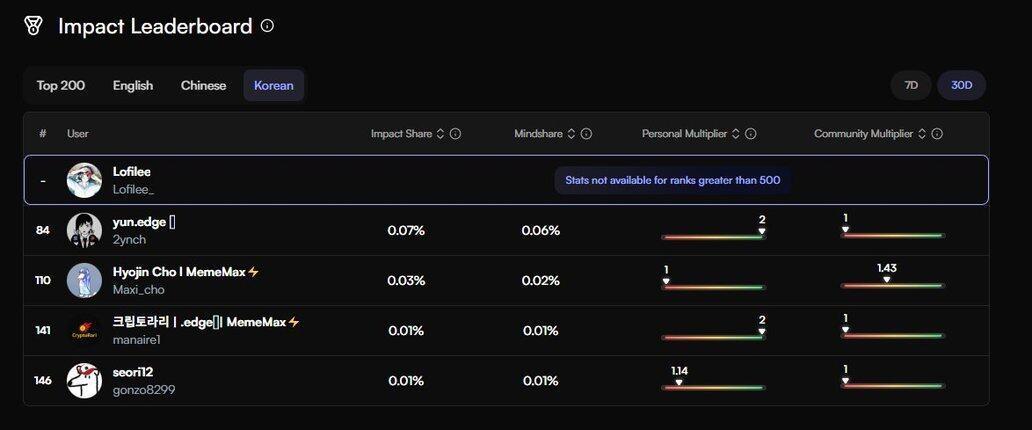The image size is (1032, 430).
Task: Click info icon next to Mindshare header
Action: tap(586, 134)
